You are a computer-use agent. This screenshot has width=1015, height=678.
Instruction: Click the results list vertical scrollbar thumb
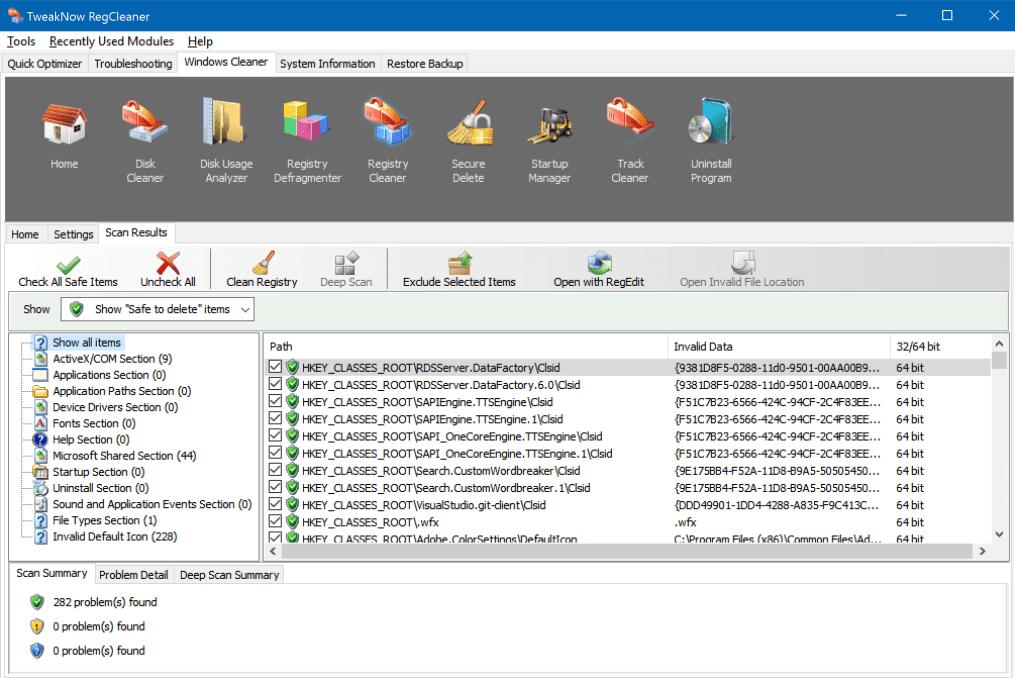[999, 361]
